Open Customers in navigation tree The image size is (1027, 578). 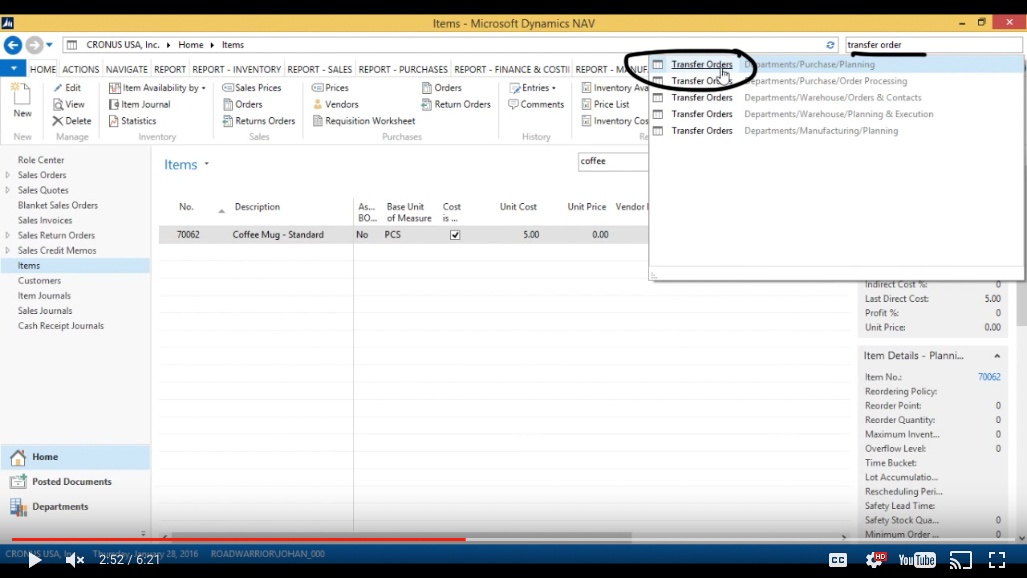[x=39, y=280]
